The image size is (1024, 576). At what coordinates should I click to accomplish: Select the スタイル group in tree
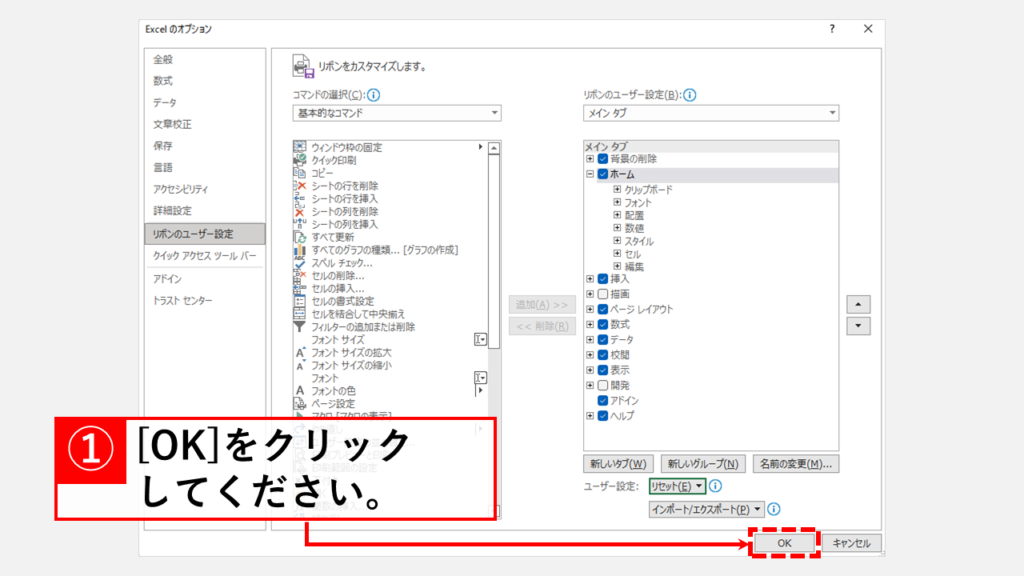[x=639, y=241]
